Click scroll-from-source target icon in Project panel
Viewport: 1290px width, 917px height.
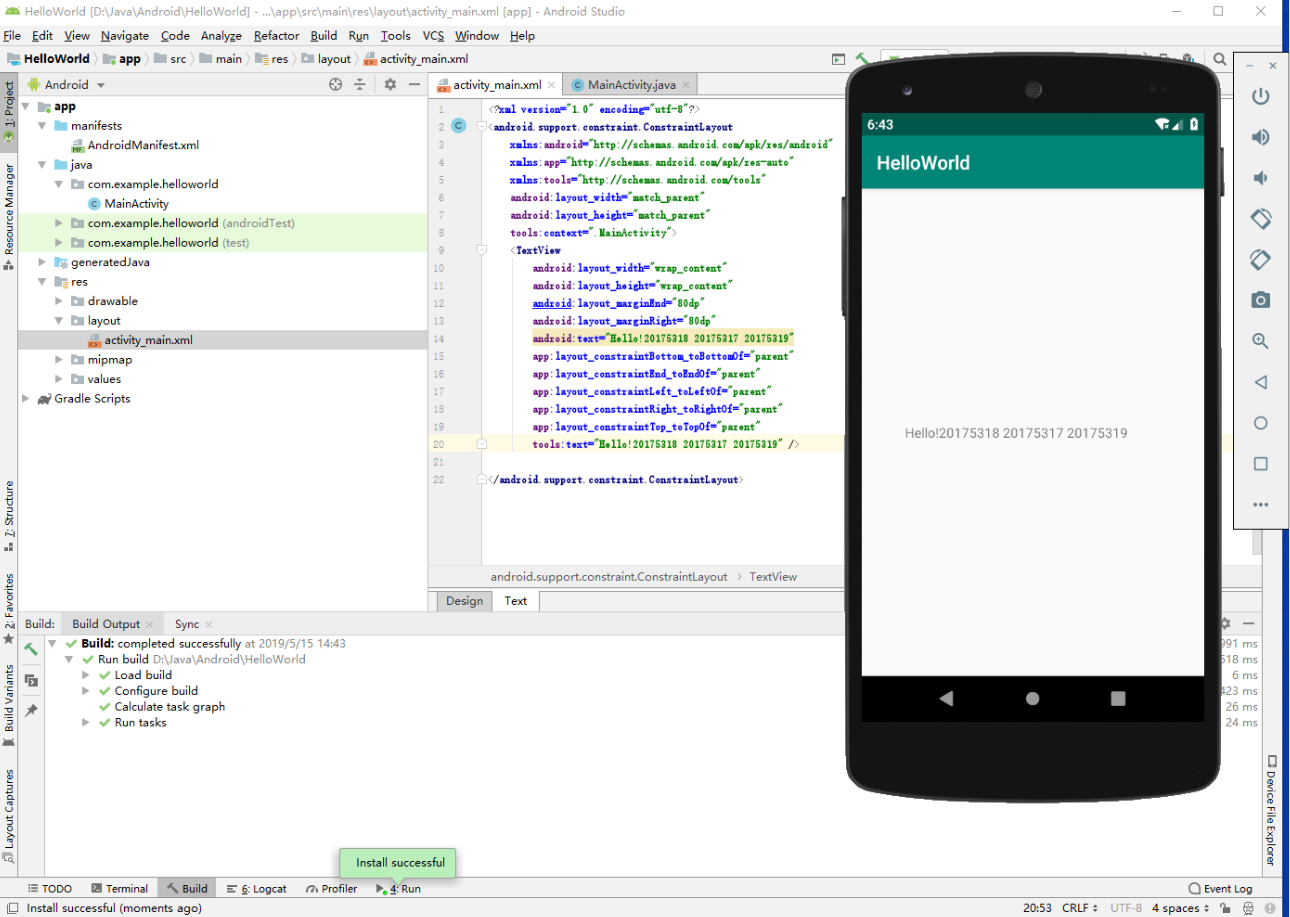(335, 85)
